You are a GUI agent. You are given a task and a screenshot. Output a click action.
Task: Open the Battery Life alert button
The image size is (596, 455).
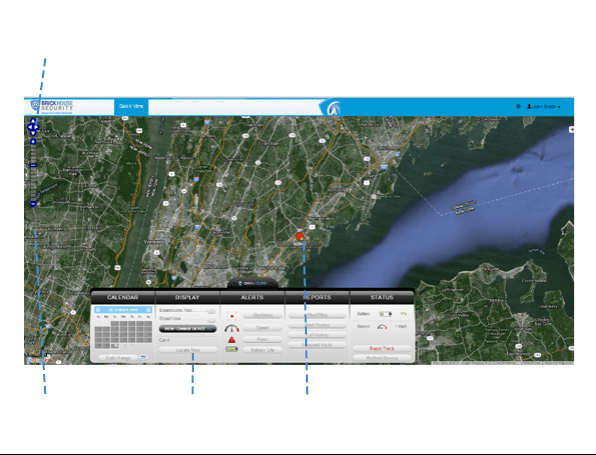[262, 350]
